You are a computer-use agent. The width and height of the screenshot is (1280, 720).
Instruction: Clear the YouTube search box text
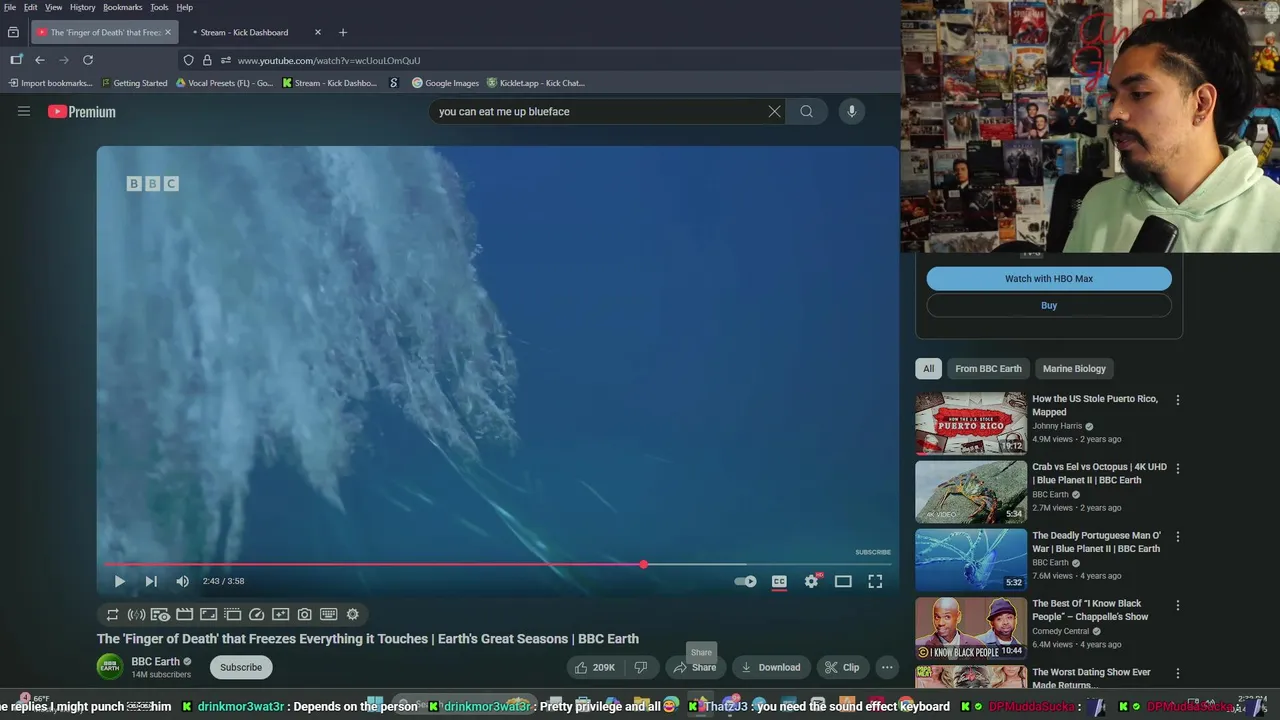point(774,111)
